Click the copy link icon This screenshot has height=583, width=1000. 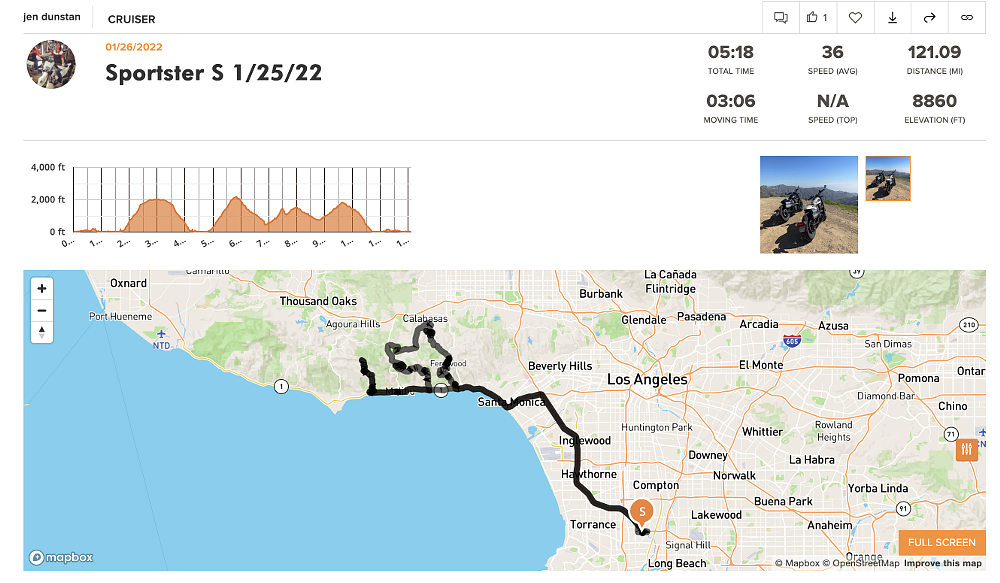[966, 17]
